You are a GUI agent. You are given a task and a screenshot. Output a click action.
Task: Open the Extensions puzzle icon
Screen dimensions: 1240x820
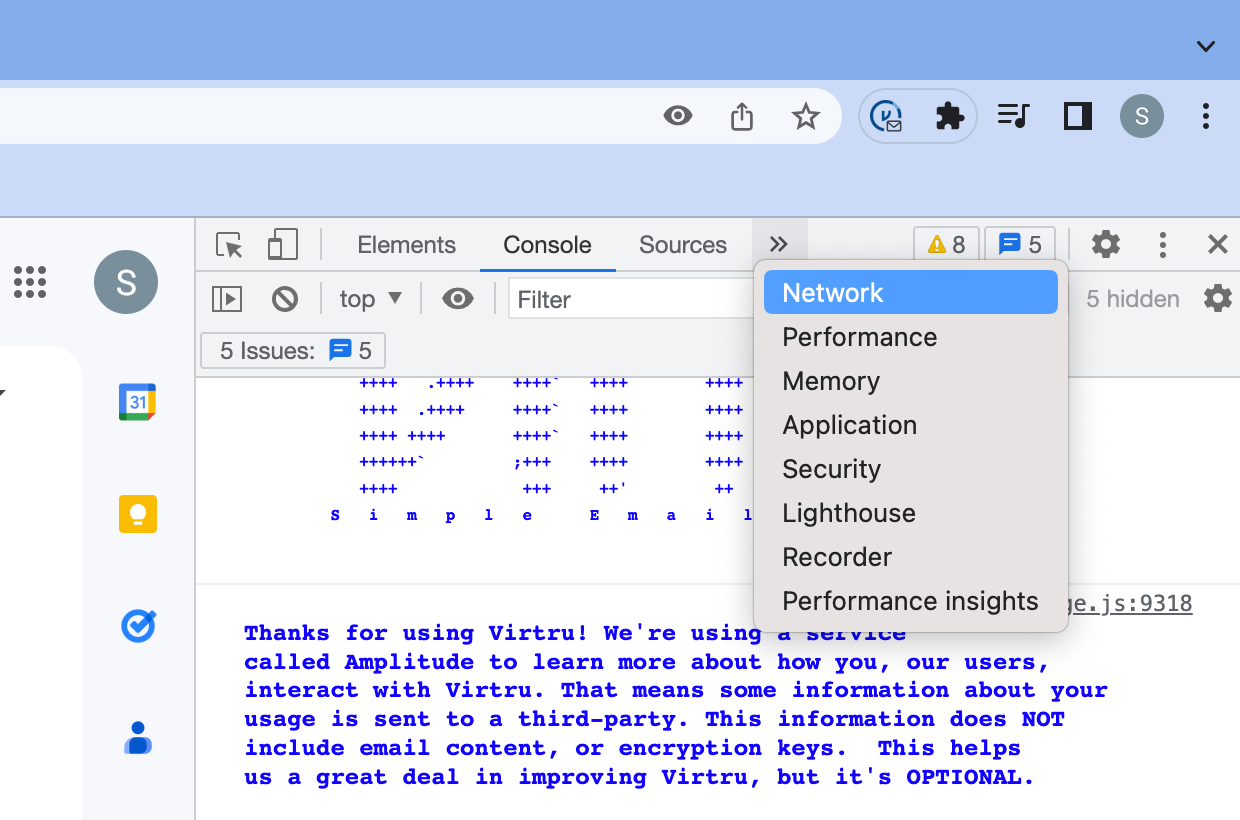949,116
